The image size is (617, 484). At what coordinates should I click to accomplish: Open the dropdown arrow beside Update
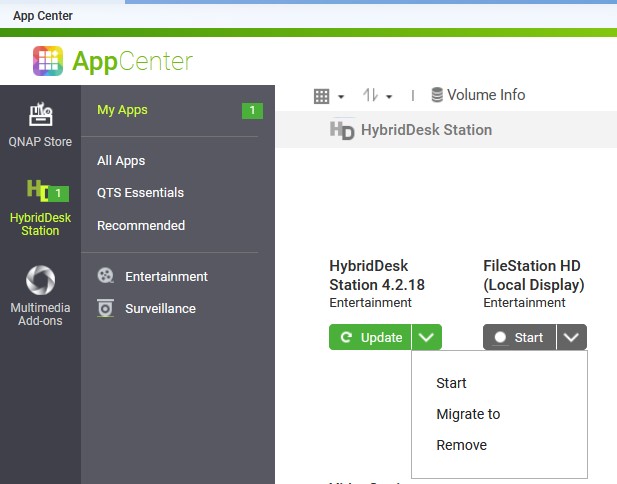427,337
